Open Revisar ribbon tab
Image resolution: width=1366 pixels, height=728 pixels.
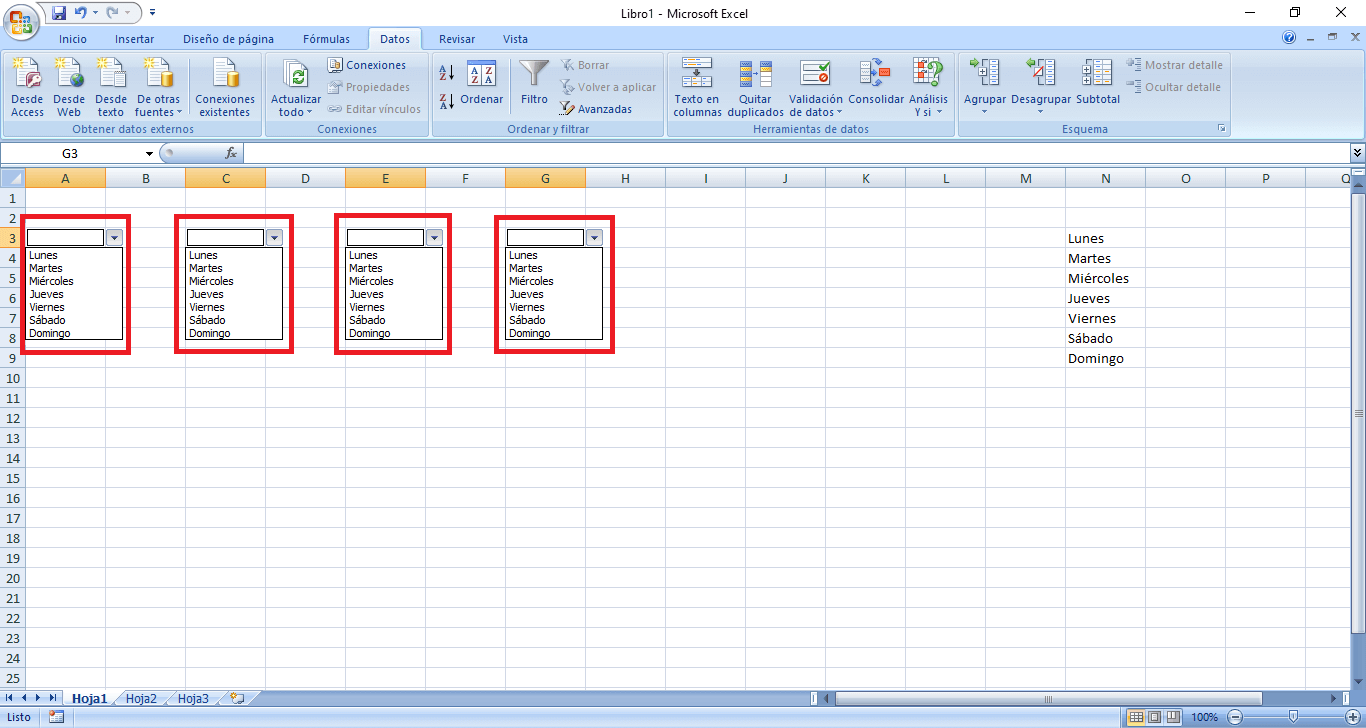click(x=457, y=39)
